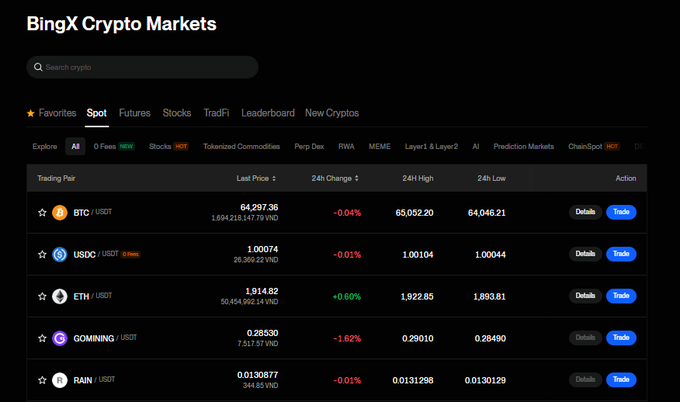Open the TradFi tab
The image size is (680, 402).
coord(216,113)
